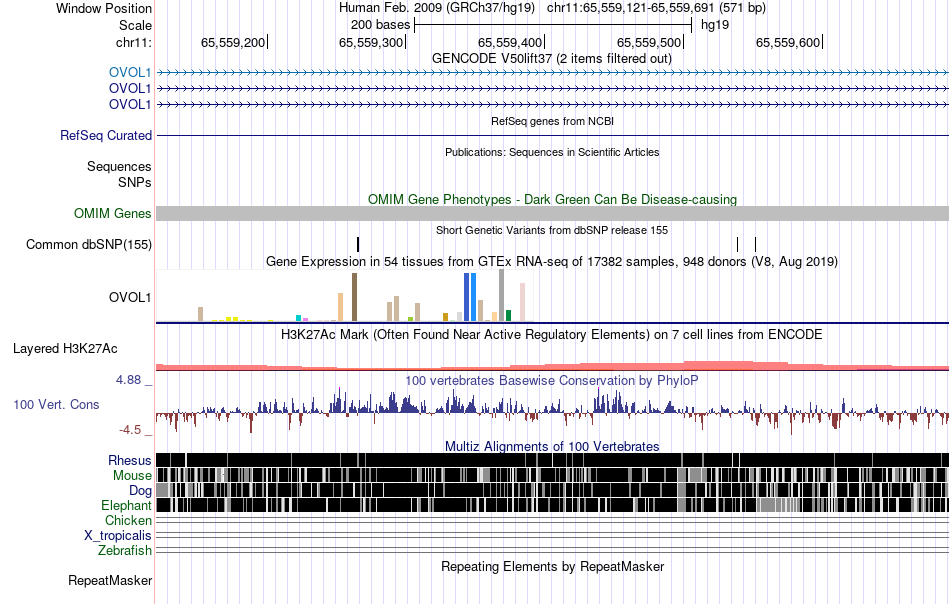
Task: Click the gray OMIM Genes bar
Action: pyautogui.click(x=553, y=213)
